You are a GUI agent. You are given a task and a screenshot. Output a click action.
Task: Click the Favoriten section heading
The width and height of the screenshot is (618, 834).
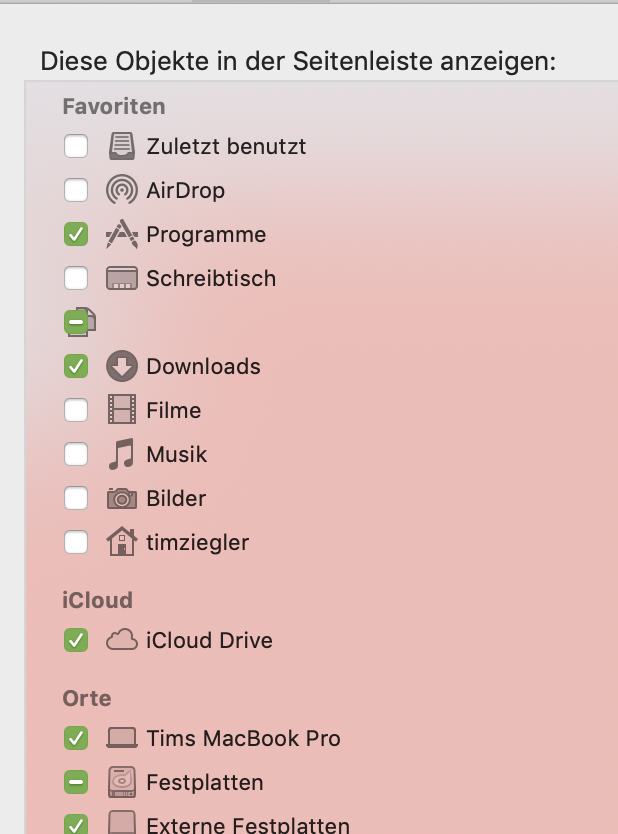pyautogui.click(x=113, y=106)
